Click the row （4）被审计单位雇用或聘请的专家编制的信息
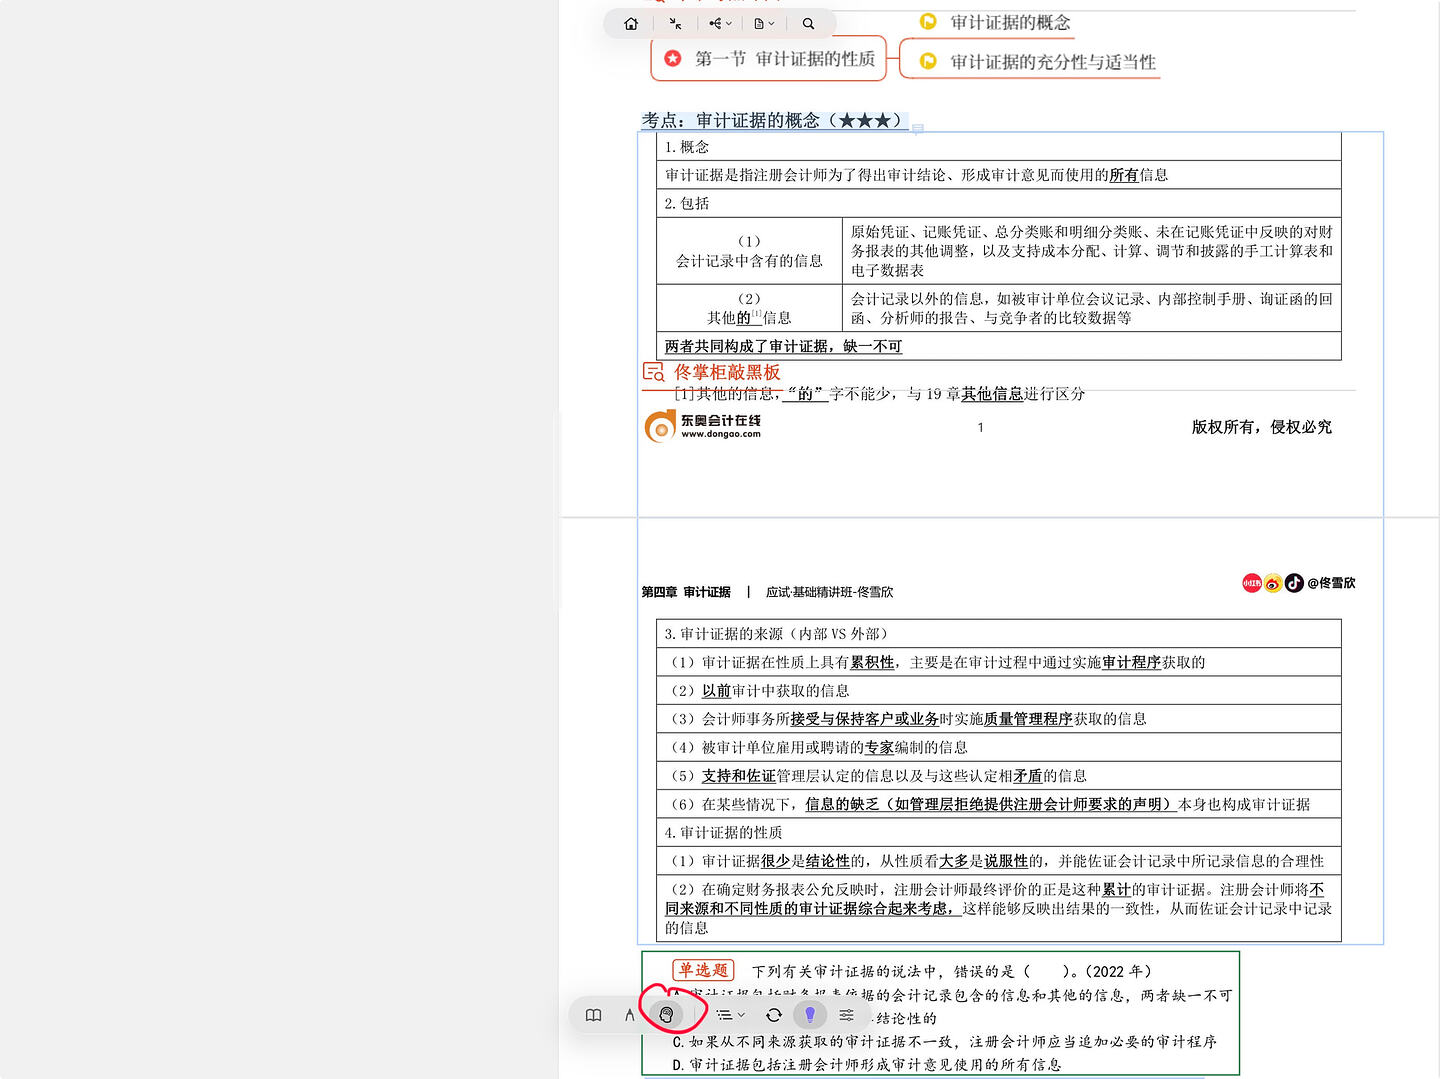Image resolution: width=1440 pixels, height=1079 pixels. 999,747
